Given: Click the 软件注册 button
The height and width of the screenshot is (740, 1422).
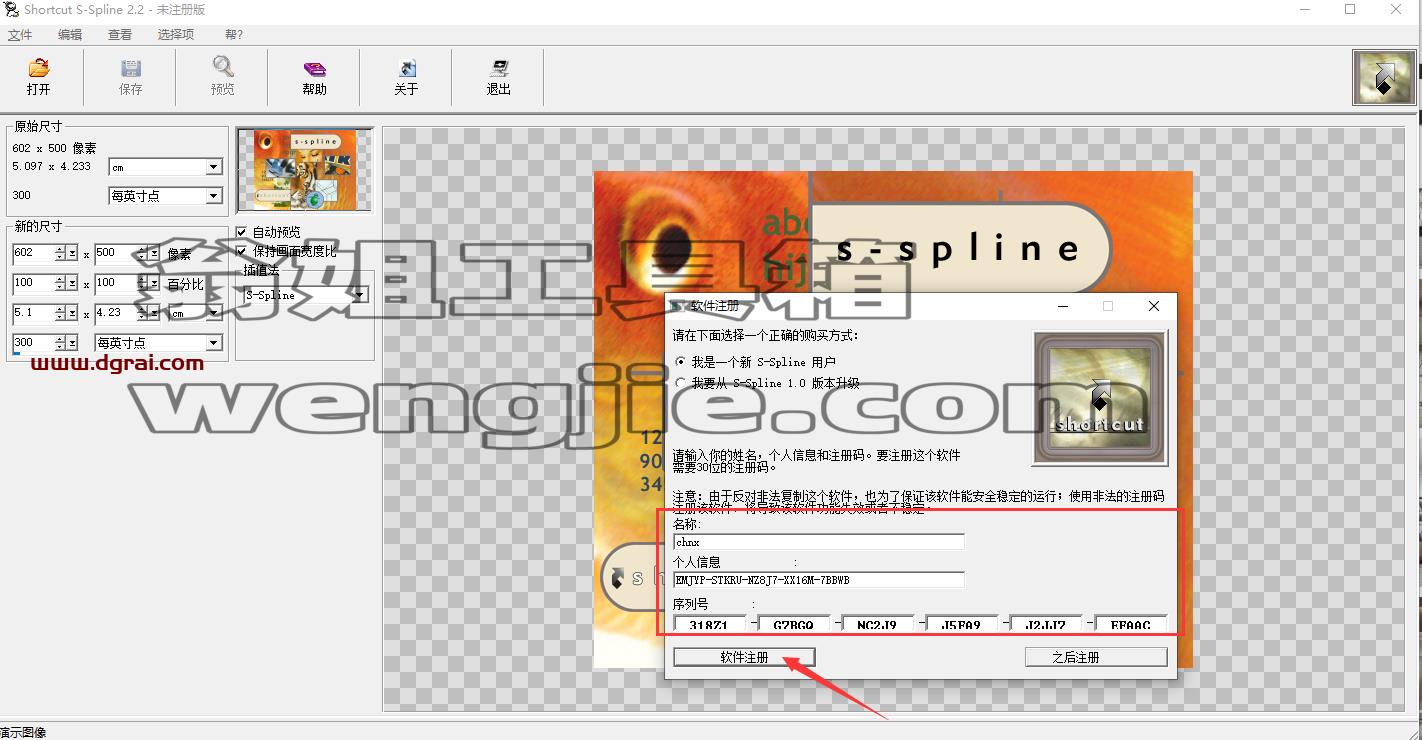Looking at the screenshot, I should coord(744,657).
